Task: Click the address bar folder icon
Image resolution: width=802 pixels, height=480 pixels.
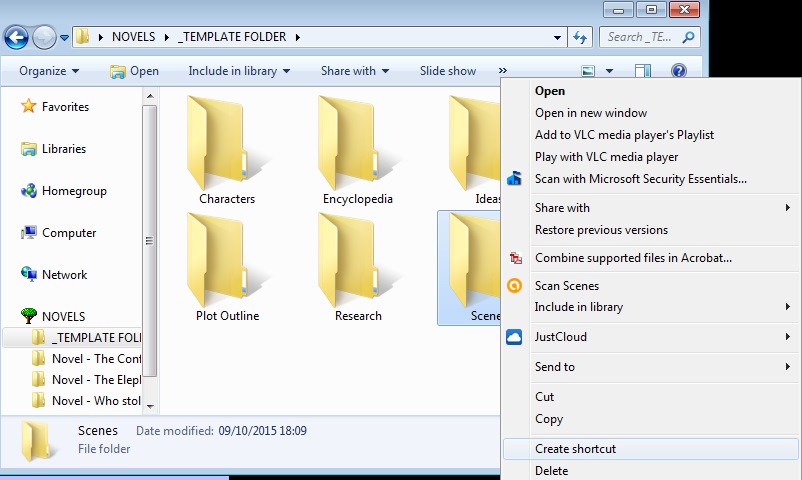Action: click(x=83, y=37)
